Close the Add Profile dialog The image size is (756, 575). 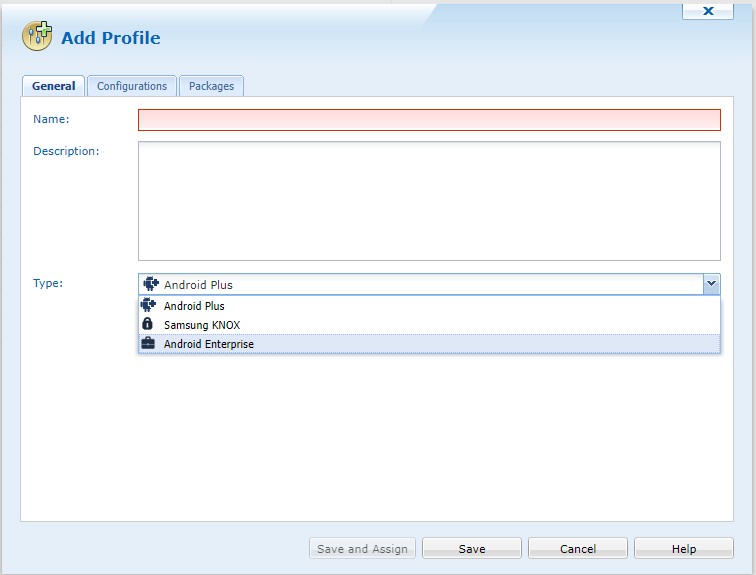[x=708, y=11]
